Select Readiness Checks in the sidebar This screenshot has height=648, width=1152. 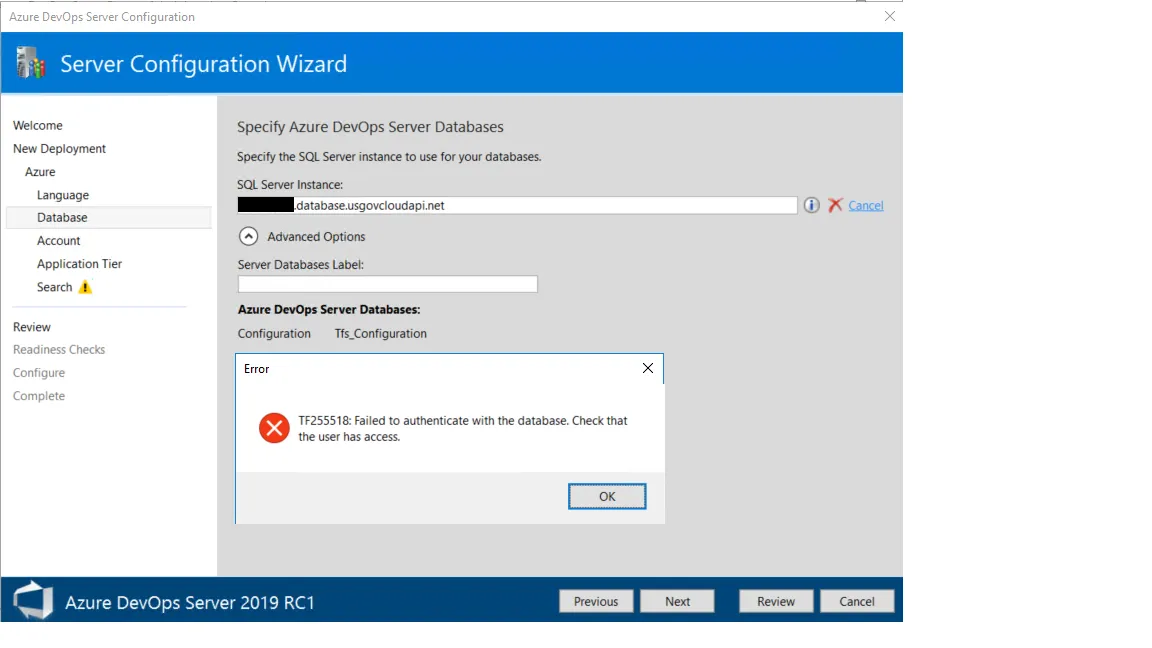pyautogui.click(x=59, y=350)
